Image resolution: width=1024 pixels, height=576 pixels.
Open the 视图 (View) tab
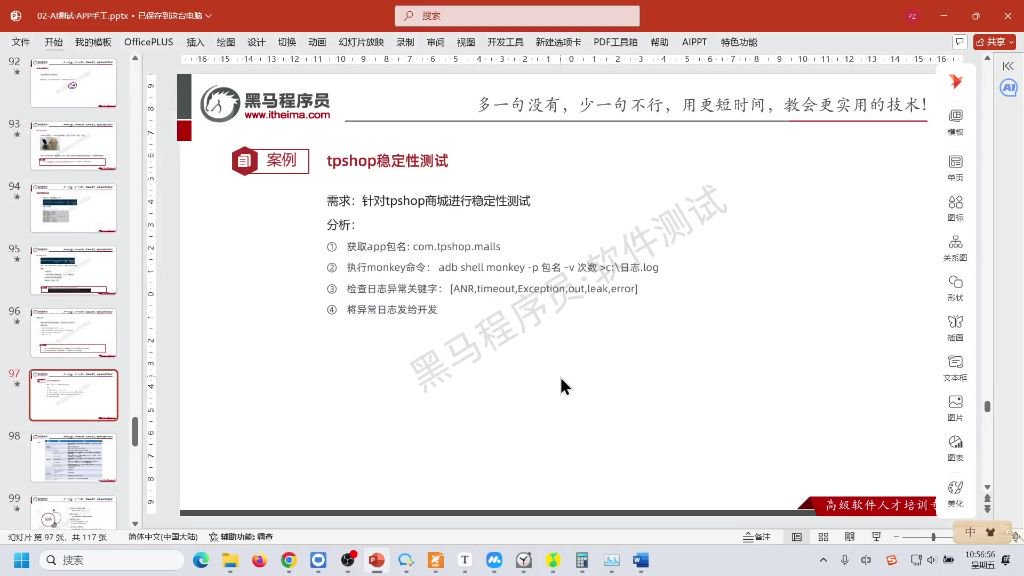[466, 42]
